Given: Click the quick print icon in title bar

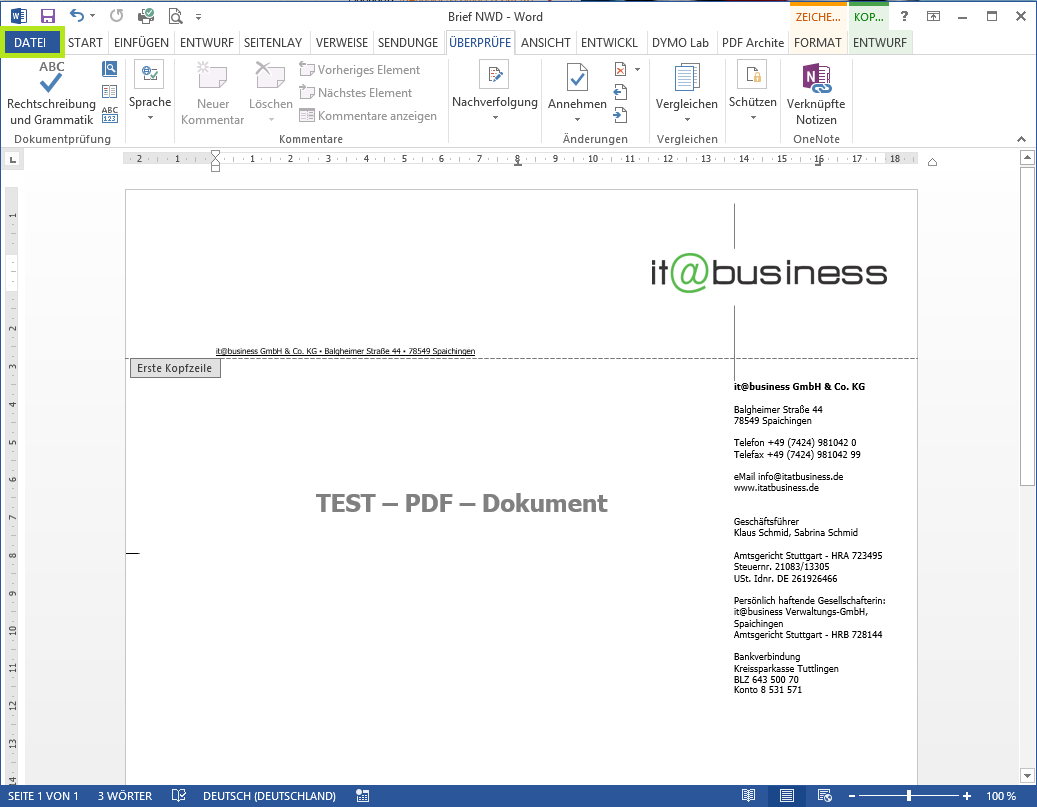Looking at the screenshot, I should click(x=145, y=17).
